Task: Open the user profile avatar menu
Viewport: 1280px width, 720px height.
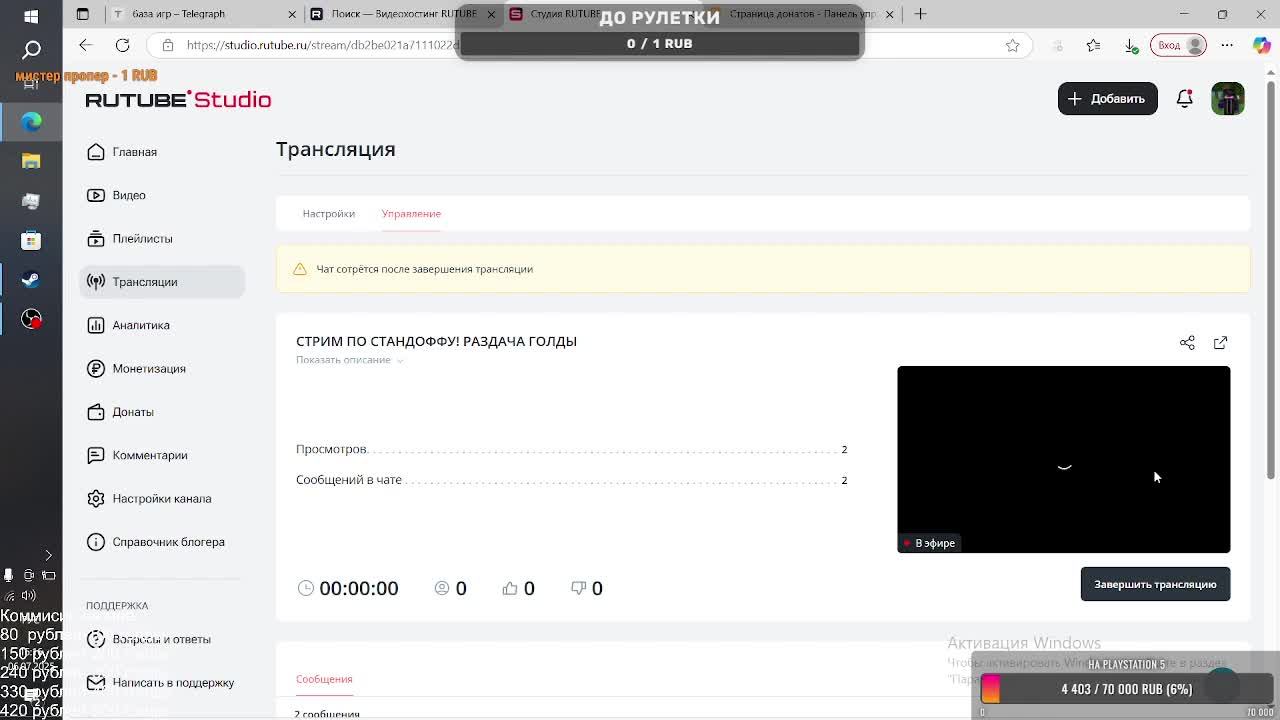Action: click(x=1228, y=99)
